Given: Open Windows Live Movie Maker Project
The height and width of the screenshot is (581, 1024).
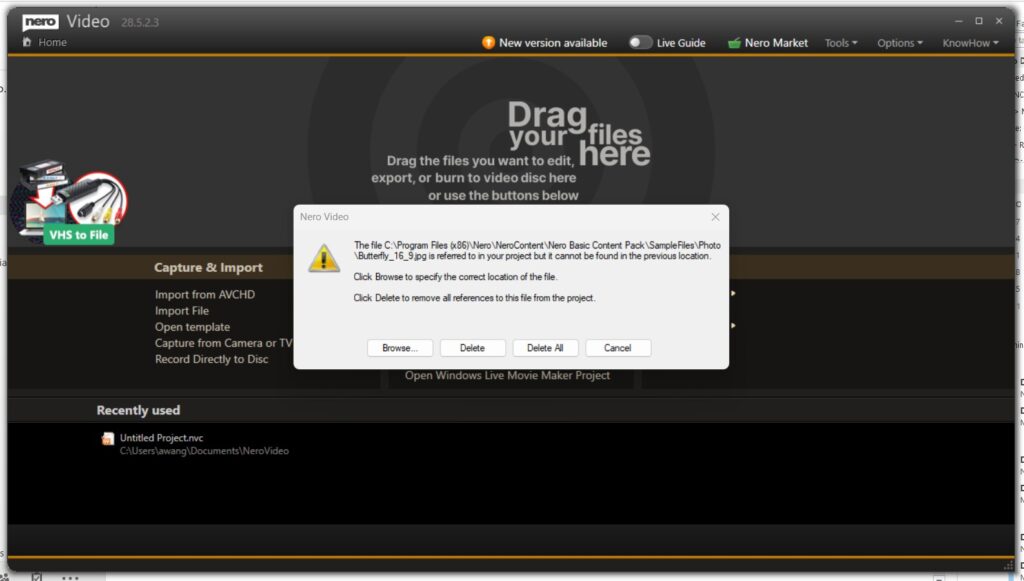Looking at the screenshot, I should coord(507,375).
